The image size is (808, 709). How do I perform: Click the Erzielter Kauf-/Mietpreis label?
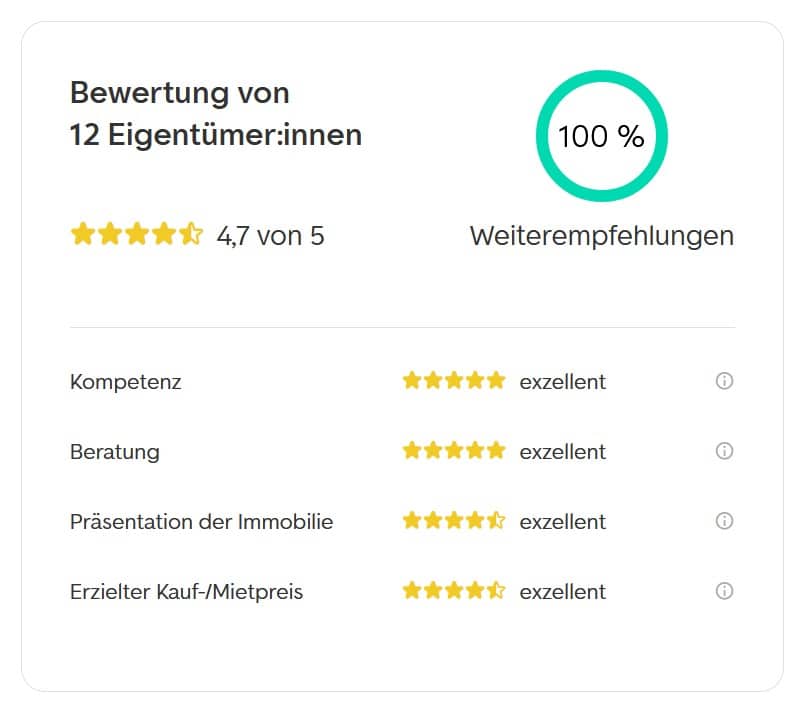tap(187, 592)
